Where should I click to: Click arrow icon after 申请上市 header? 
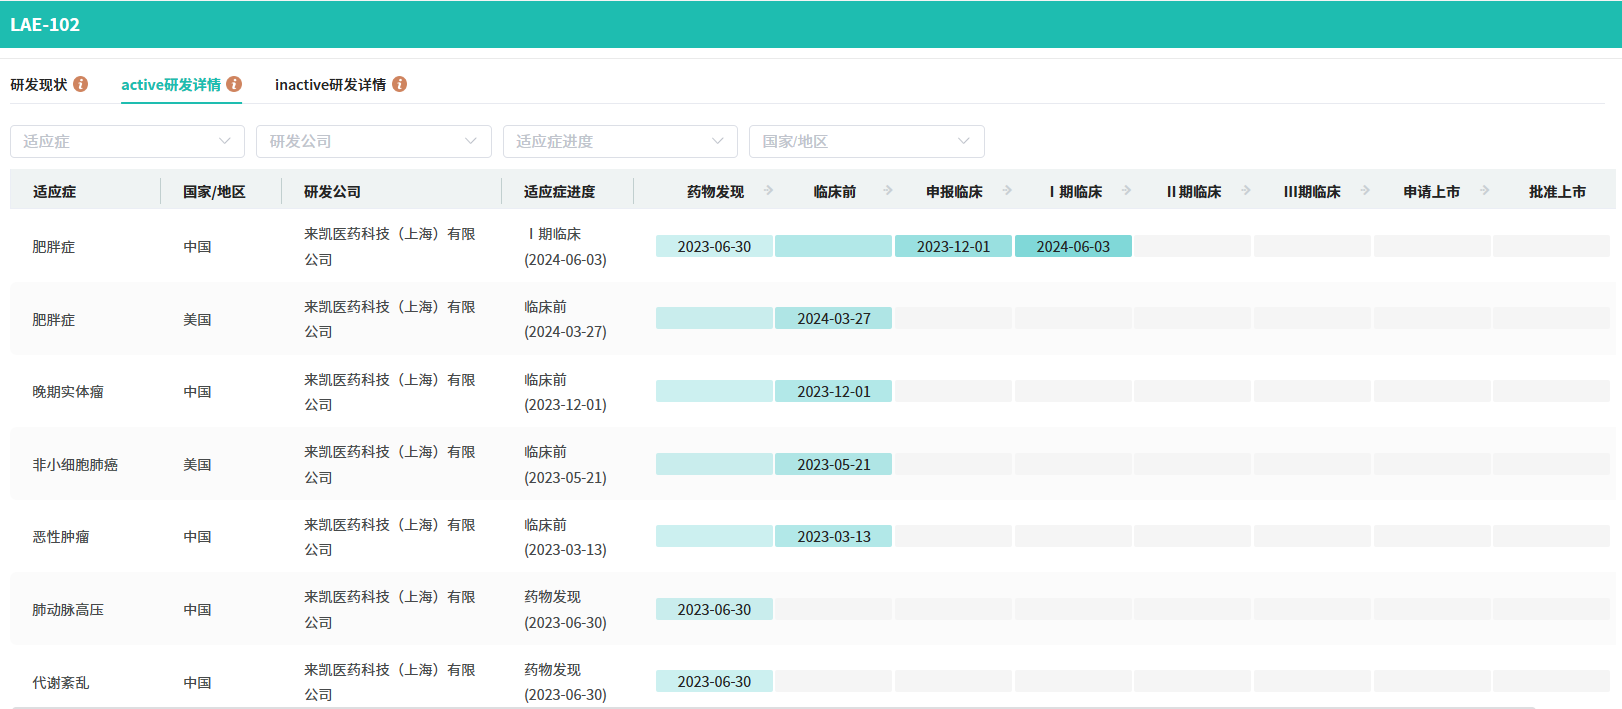[x=1485, y=190]
